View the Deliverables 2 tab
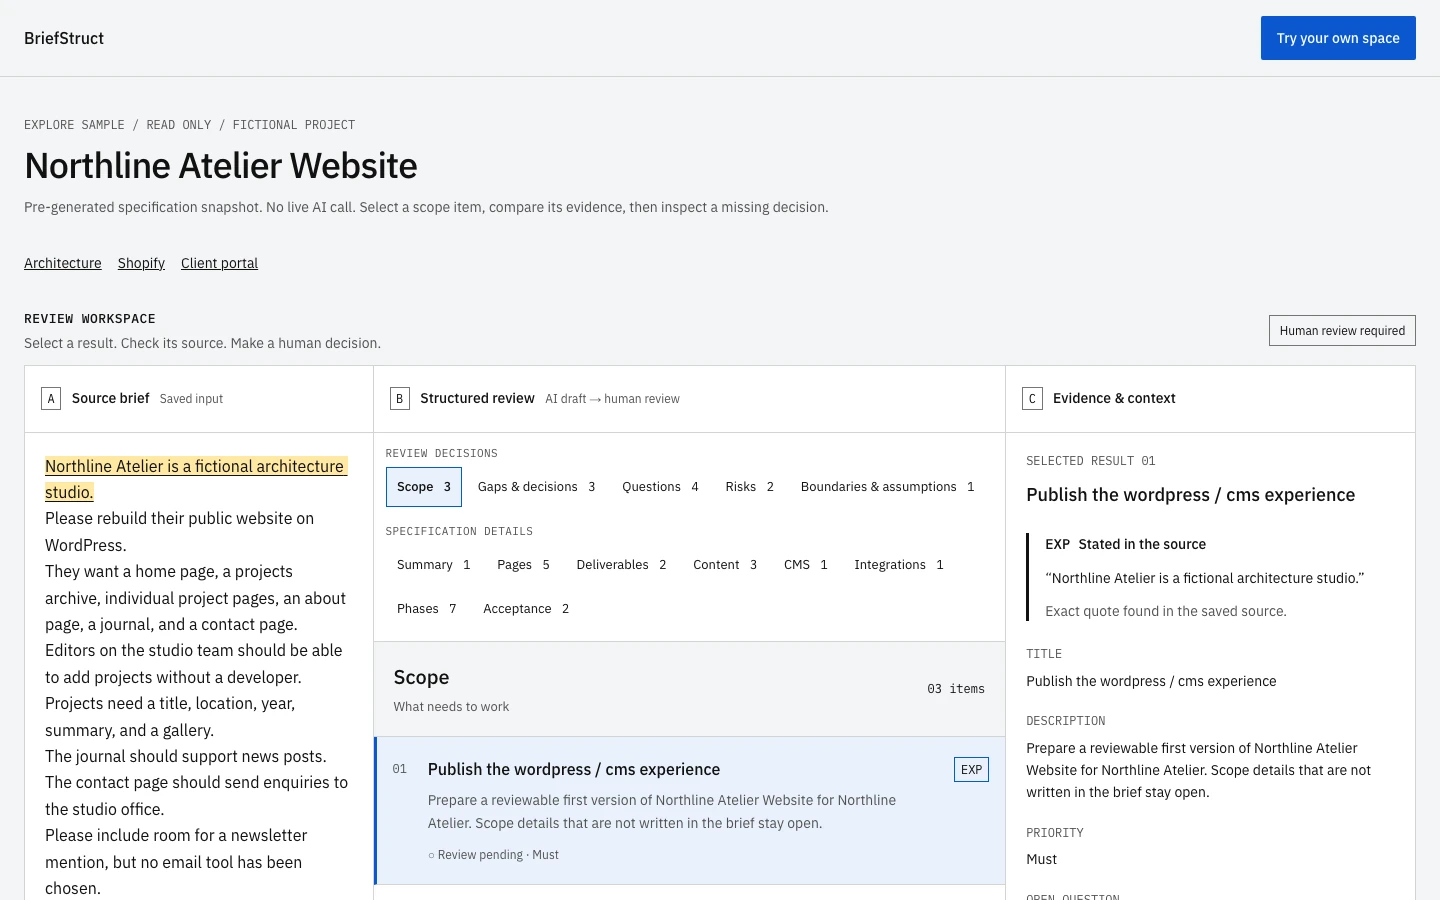 point(621,565)
